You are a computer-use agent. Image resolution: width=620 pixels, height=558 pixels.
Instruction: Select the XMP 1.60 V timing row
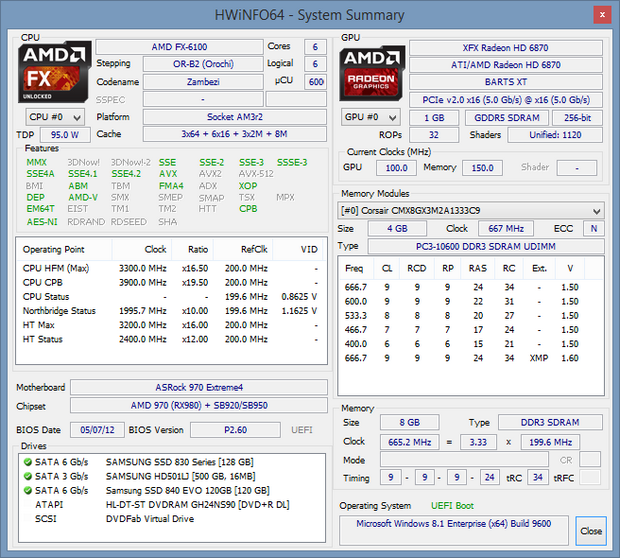[x=471, y=358]
